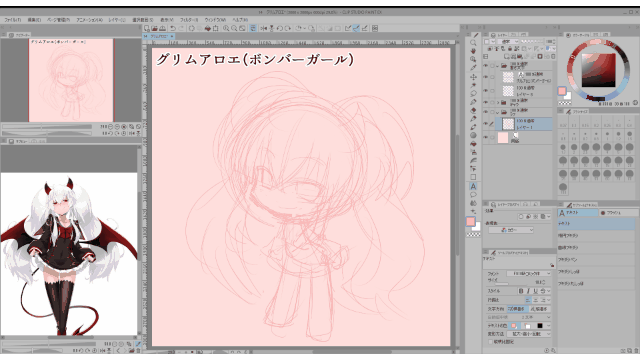Select the Auto Select wand tool
Screen dimensions: 640x360
(x=473, y=85)
